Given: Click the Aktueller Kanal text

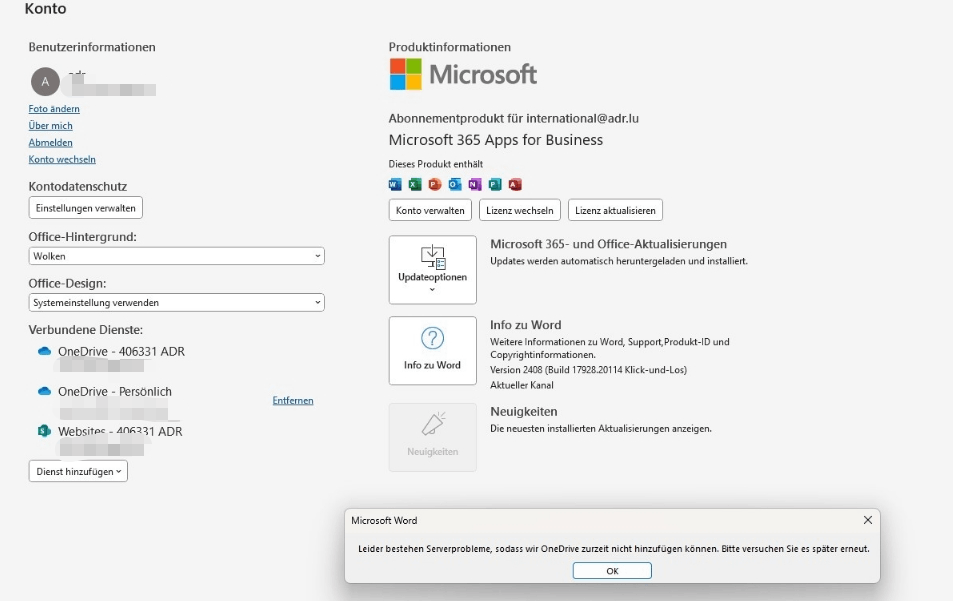Looking at the screenshot, I should tap(521, 385).
